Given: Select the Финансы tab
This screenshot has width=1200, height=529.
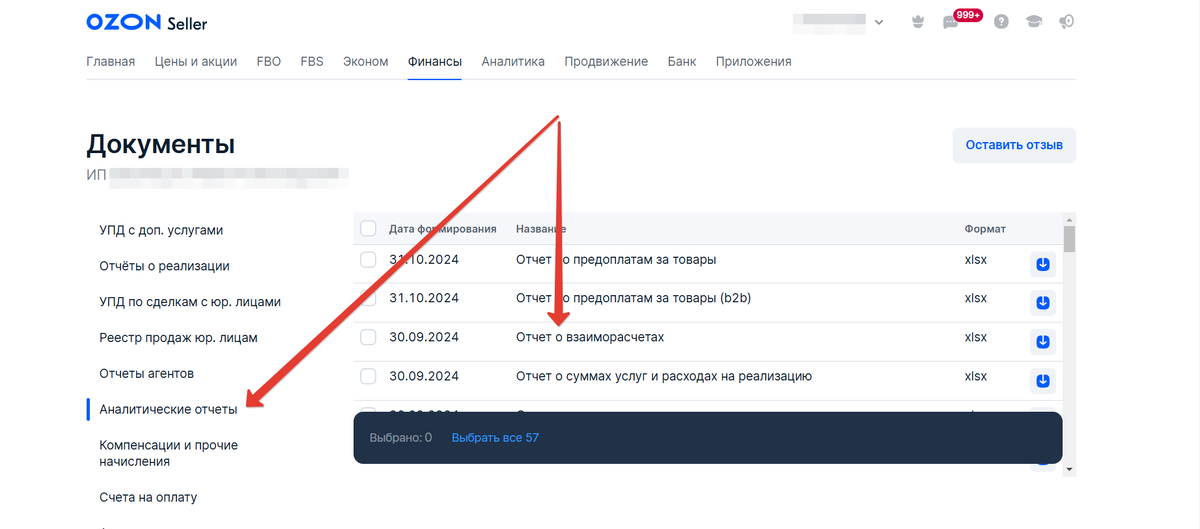Looking at the screenshot, I should click(x=435, y=61).
